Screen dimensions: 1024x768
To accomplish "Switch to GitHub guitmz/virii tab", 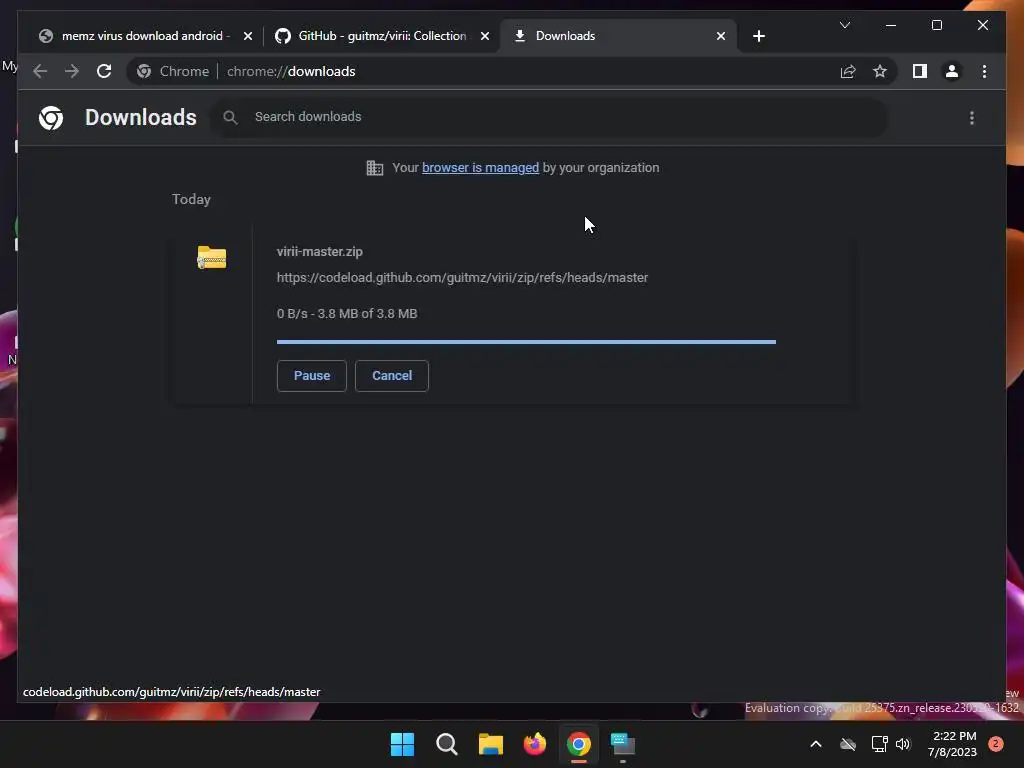I will coord(381,36).
